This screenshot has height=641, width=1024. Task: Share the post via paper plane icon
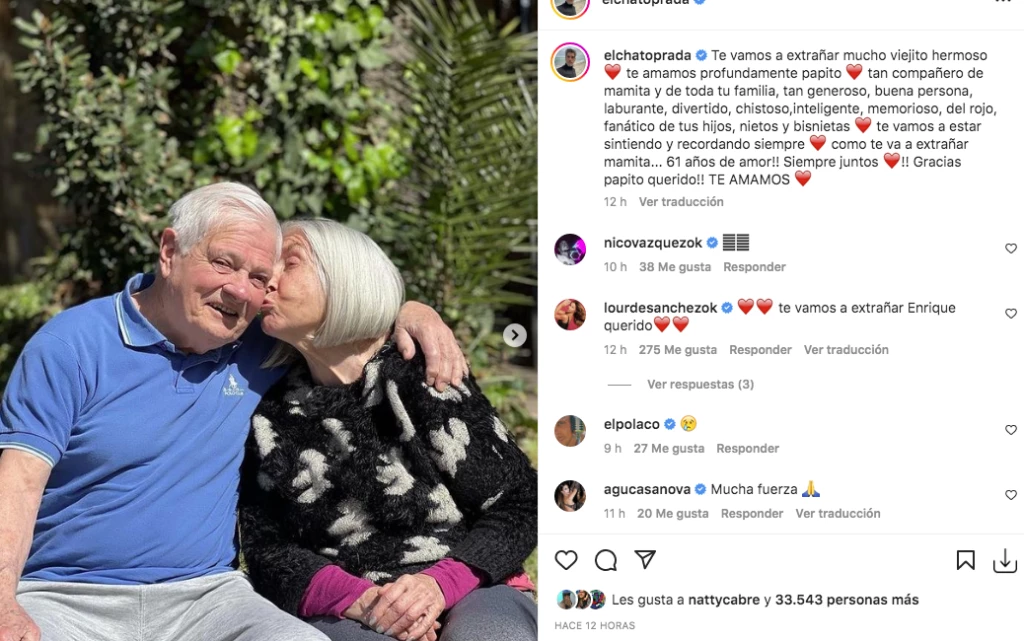coord(645,559)
